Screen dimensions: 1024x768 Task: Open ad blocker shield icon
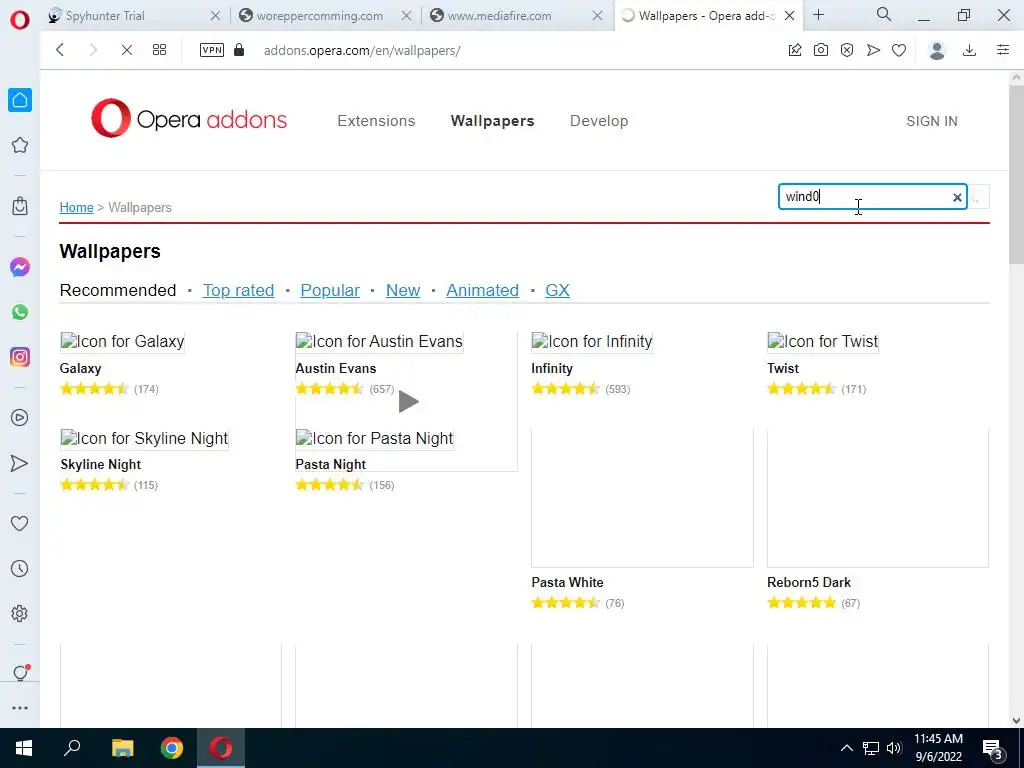click(x=847, y=50)
